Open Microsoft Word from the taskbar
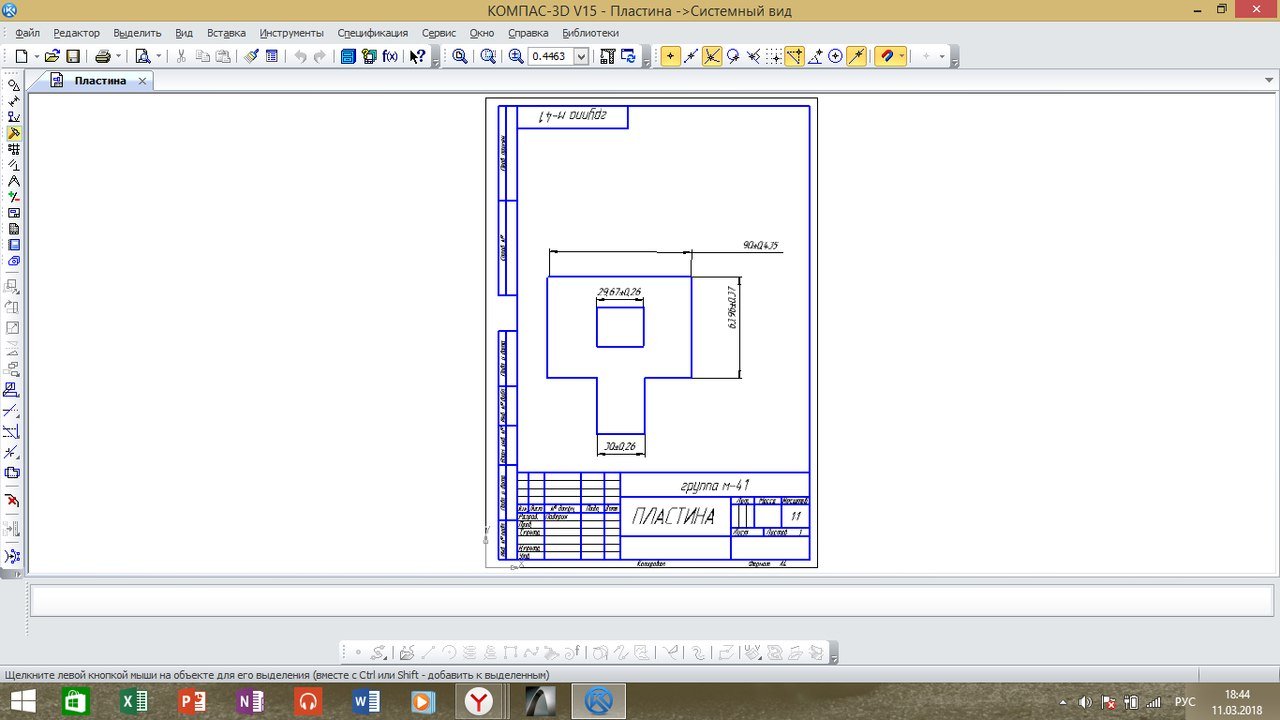Image resolution: width=1280 pixels, height=720 pixels. tap(366, 701)
